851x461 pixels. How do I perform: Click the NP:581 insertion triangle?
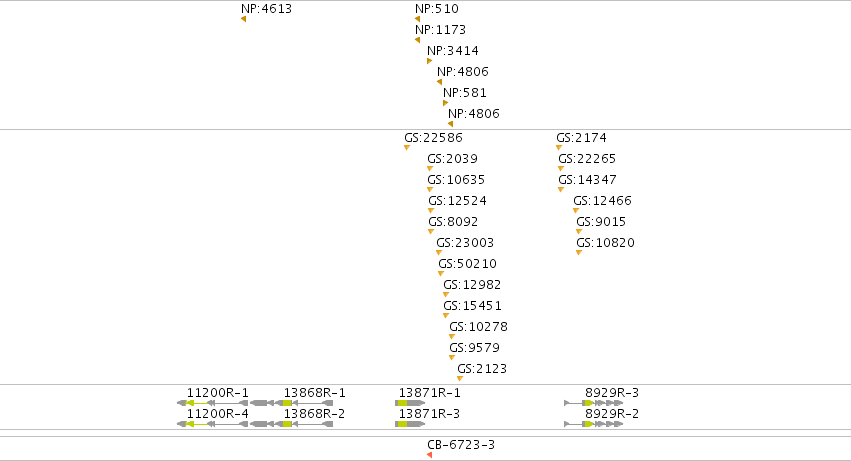click(x=445, y=103)
